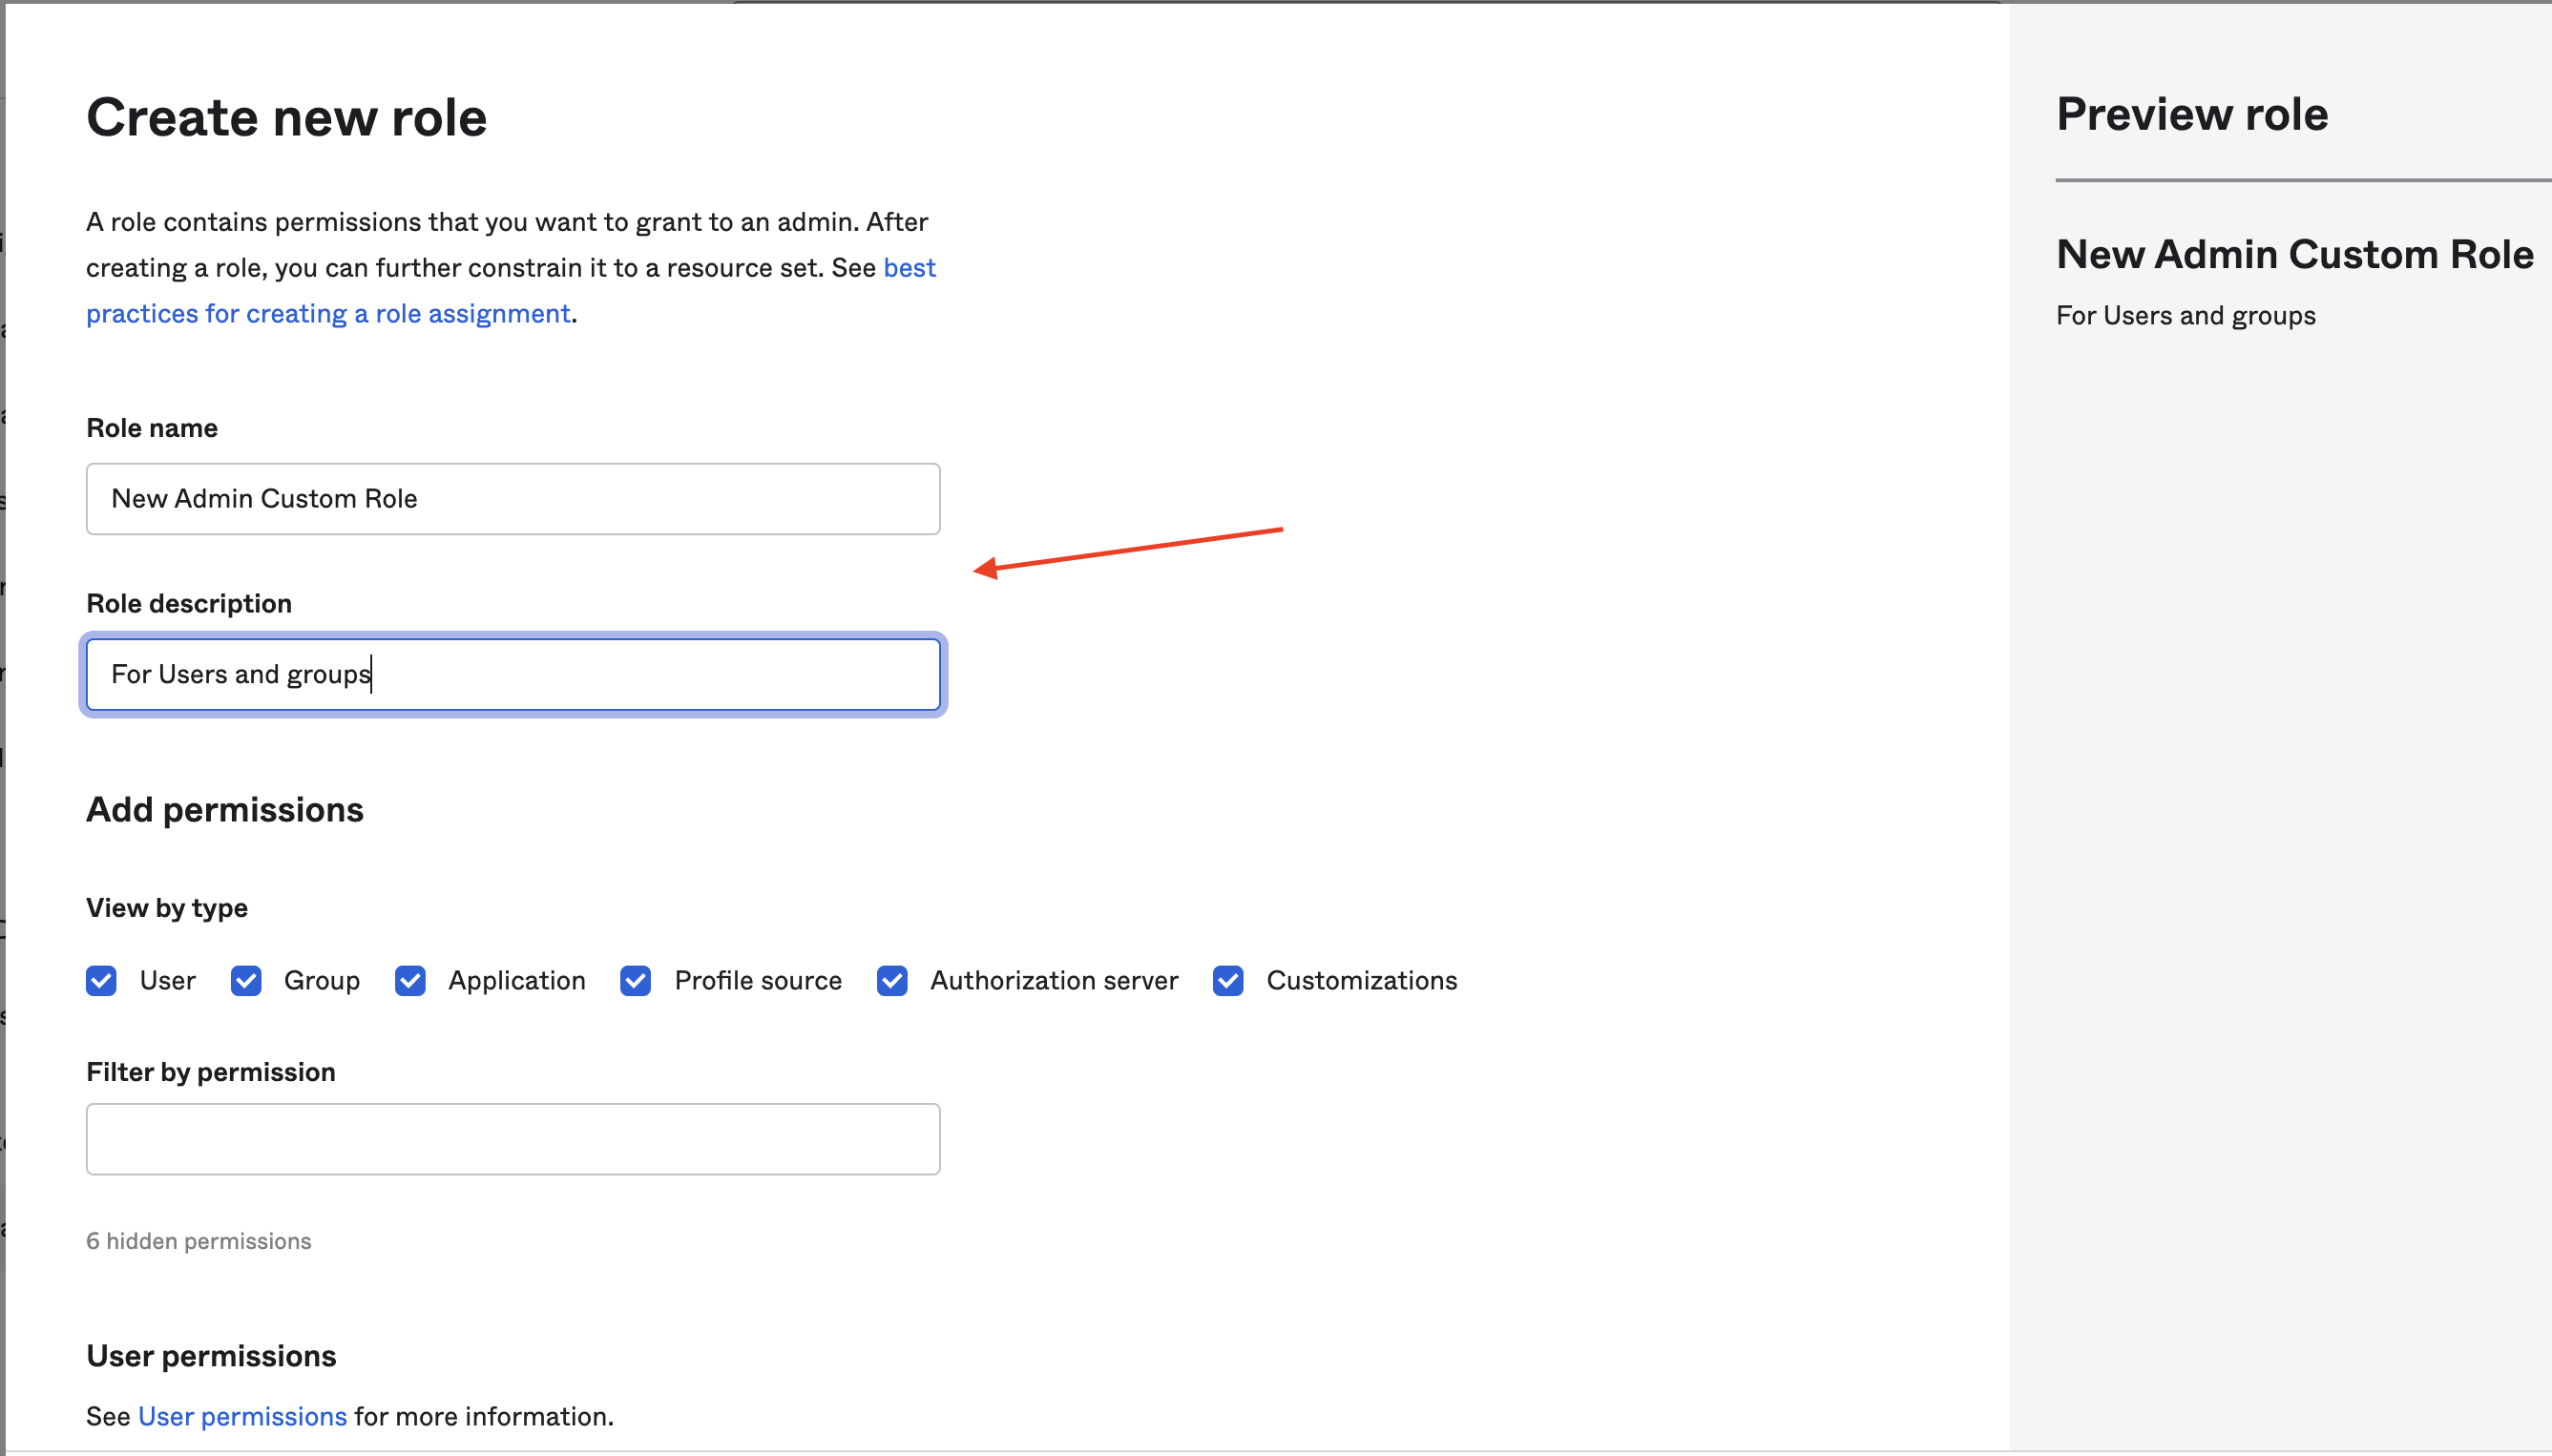Screen dimensions: 2552x1456
Task: Uncheck the User view type checkbox
Action: point(101,981)
